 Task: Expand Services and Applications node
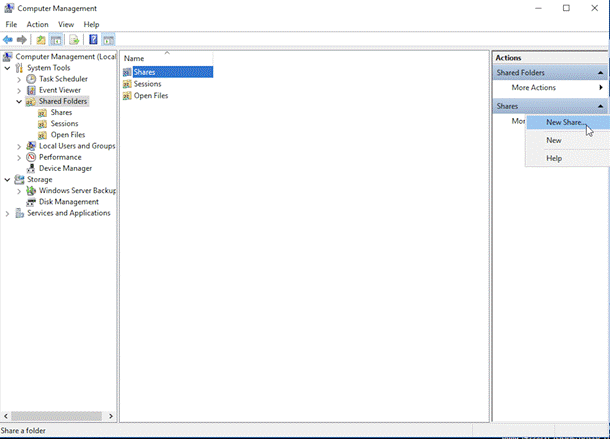tap(7, 214)
